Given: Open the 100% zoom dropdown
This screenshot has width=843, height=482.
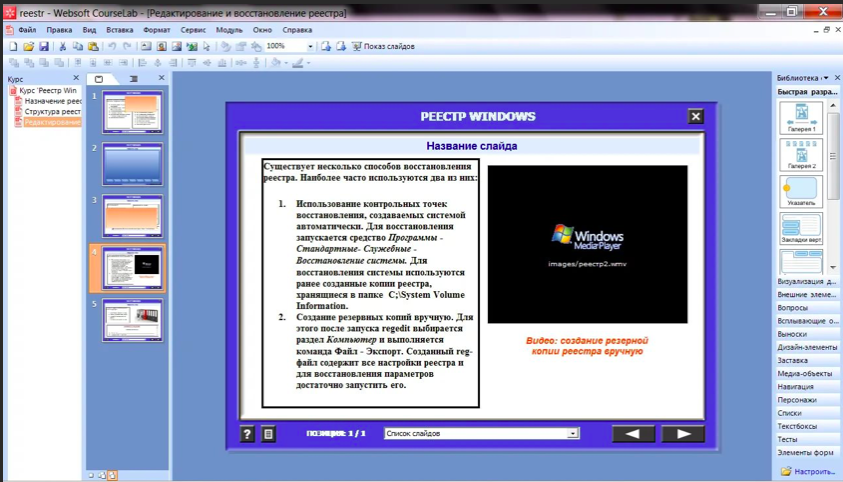Looking at the screenshot, I should click(x=310, y=47).
